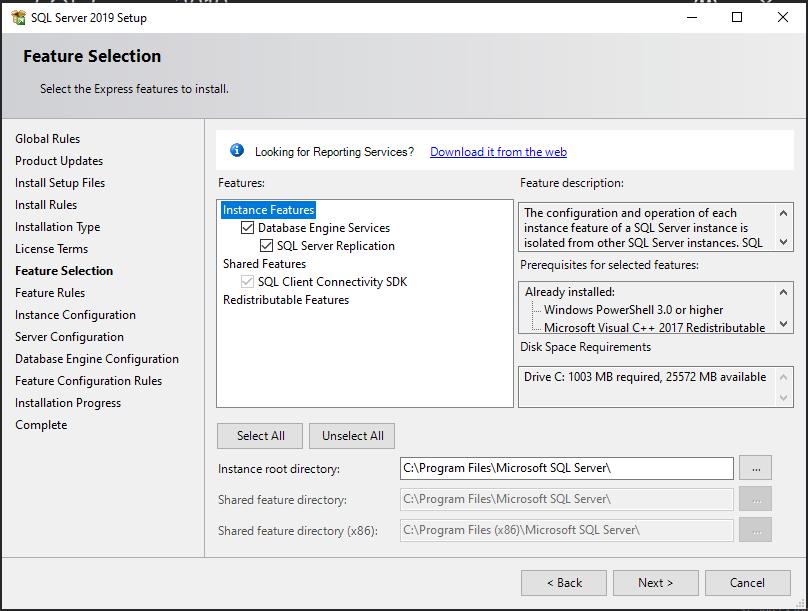Click the Shared feature directory text field
Viewport: 808px width, 611px height.
566,499
